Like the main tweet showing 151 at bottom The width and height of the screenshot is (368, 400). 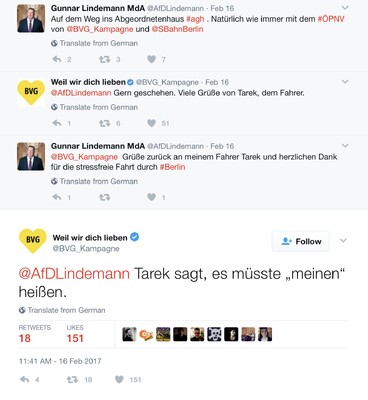click(119, 379)
